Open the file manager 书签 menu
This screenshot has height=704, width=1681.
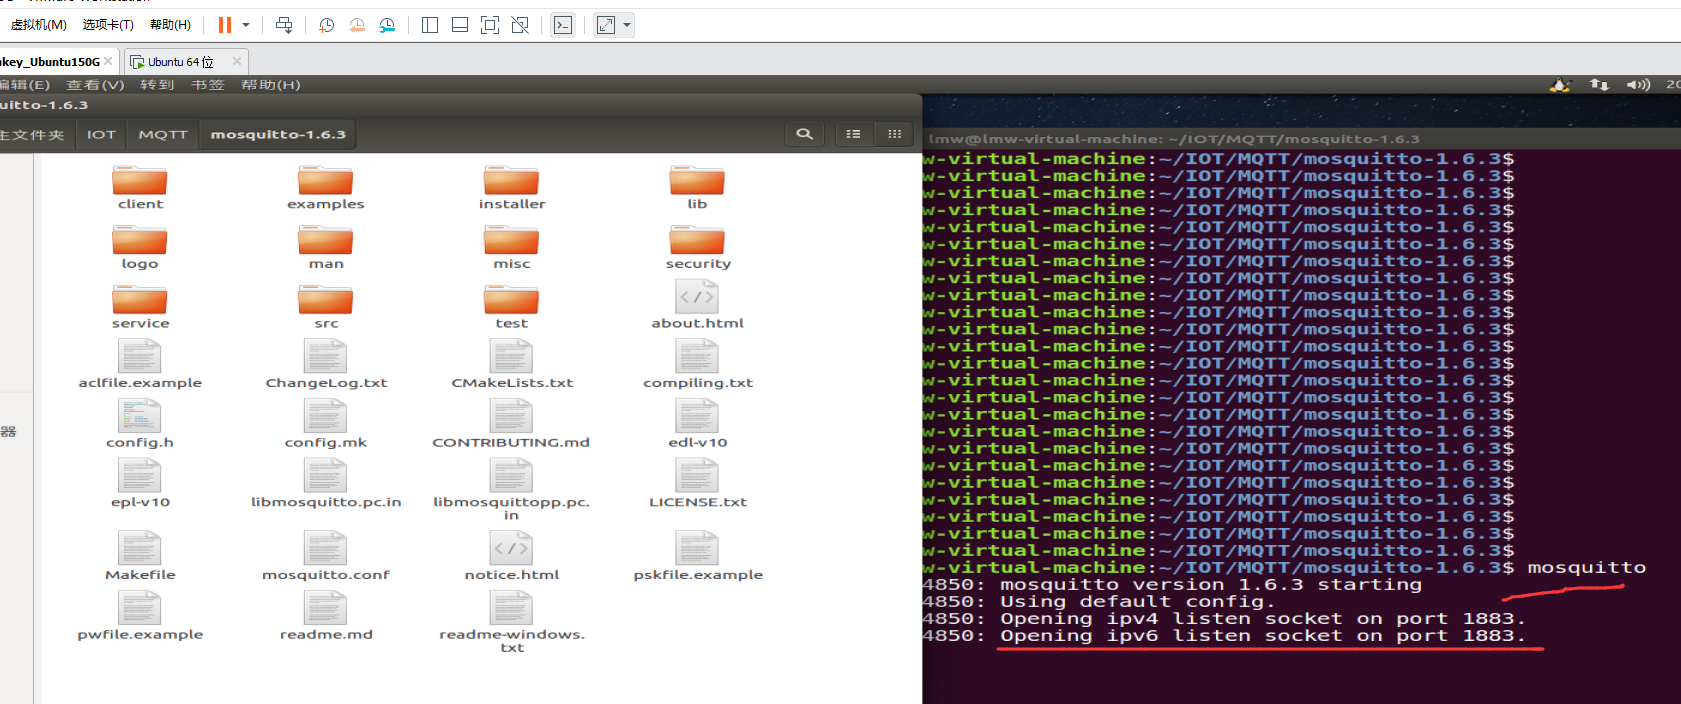point(207,85)
